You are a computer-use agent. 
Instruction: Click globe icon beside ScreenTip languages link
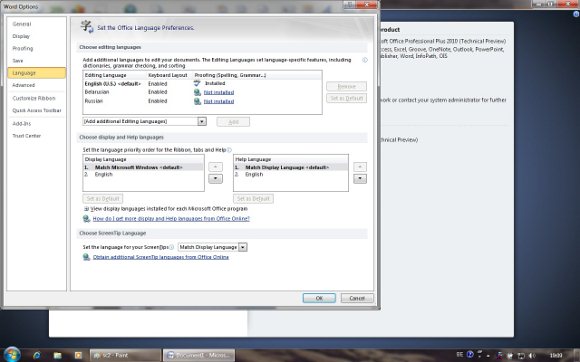[86, 257]
